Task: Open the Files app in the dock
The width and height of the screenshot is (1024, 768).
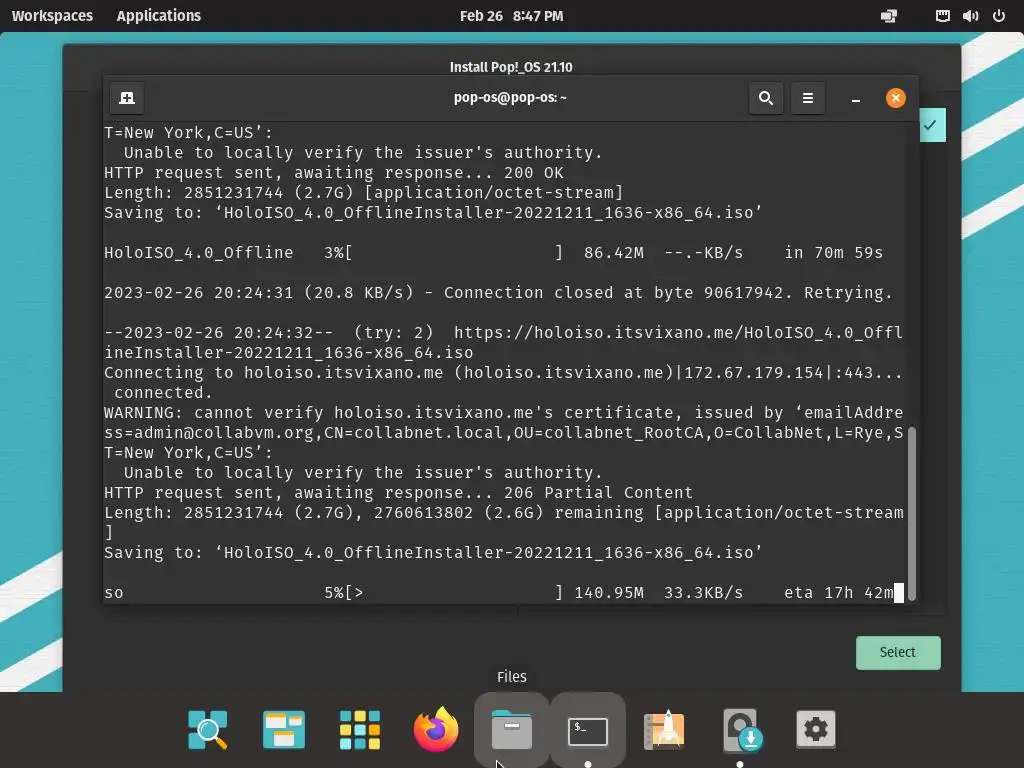Action: [x=512, y=729]
